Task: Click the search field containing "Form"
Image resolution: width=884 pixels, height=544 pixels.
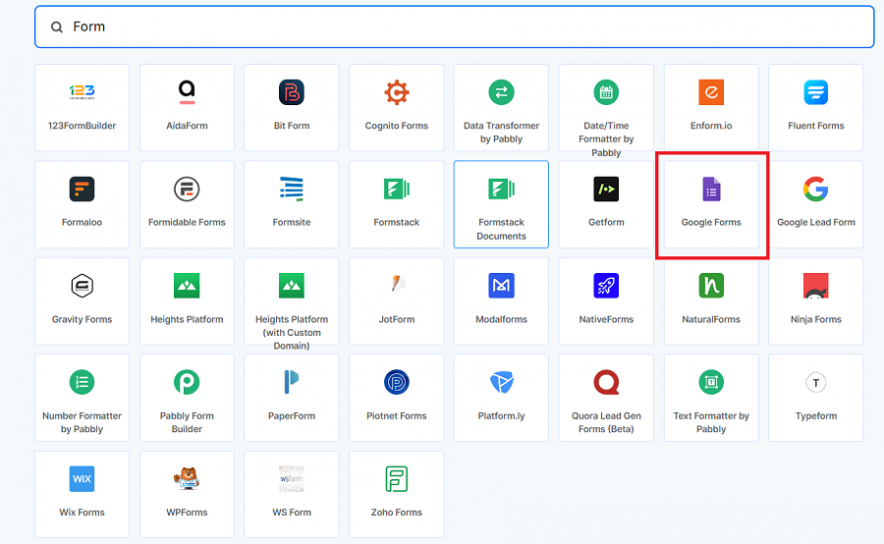Action: (454, 27)
